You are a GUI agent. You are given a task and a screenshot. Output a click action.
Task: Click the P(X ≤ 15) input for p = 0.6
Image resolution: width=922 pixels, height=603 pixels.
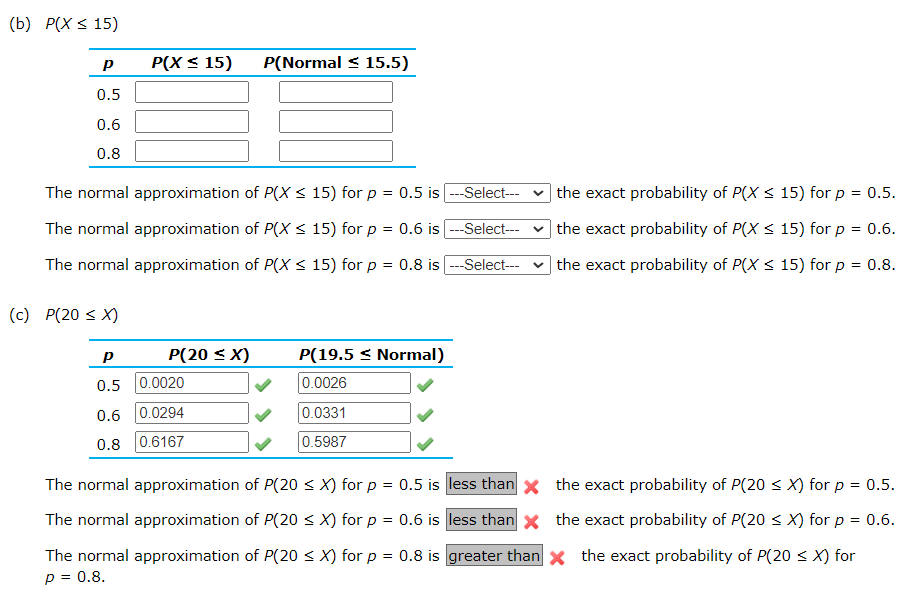click(191, 120)
